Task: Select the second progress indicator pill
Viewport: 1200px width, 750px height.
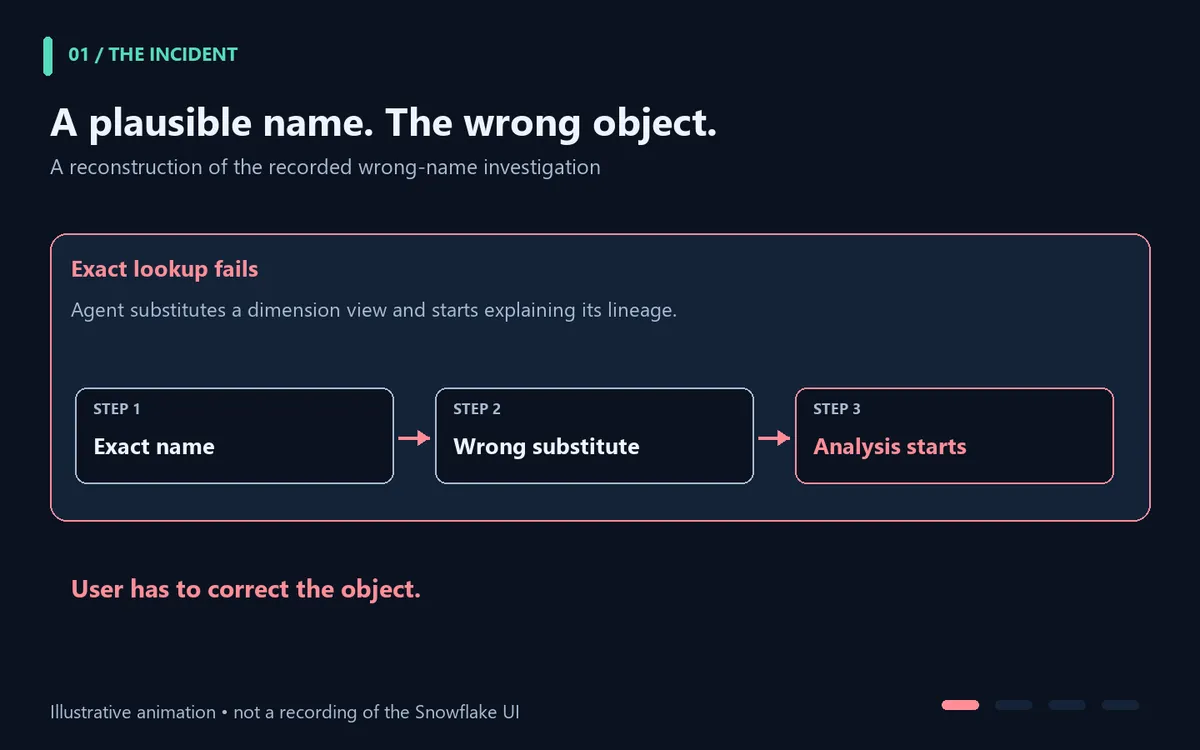Action: pyautogui.click(x=1013, y=705)
